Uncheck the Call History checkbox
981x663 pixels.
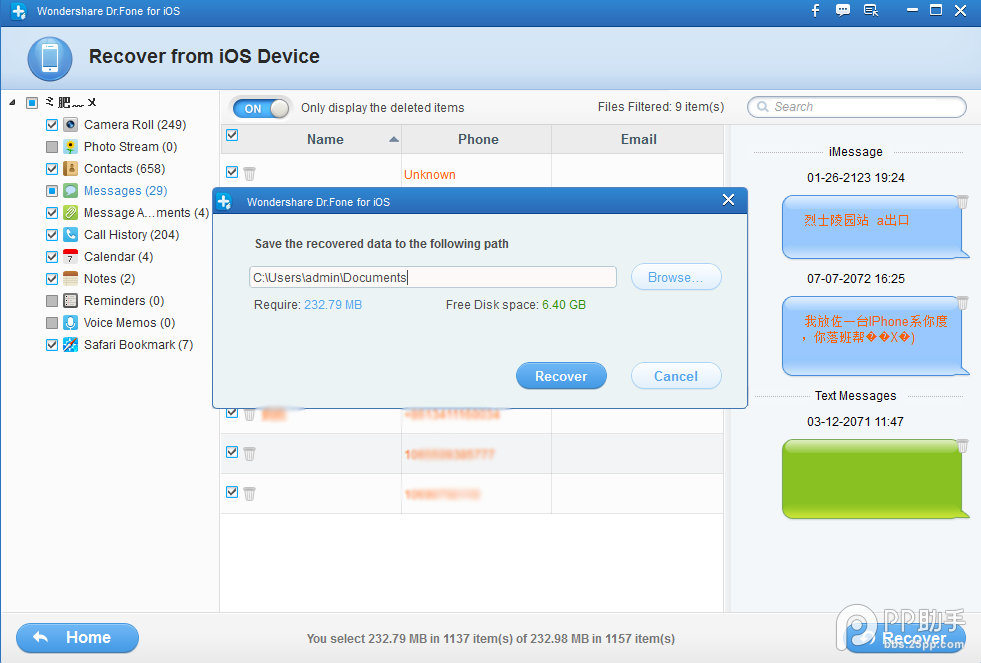52,235
